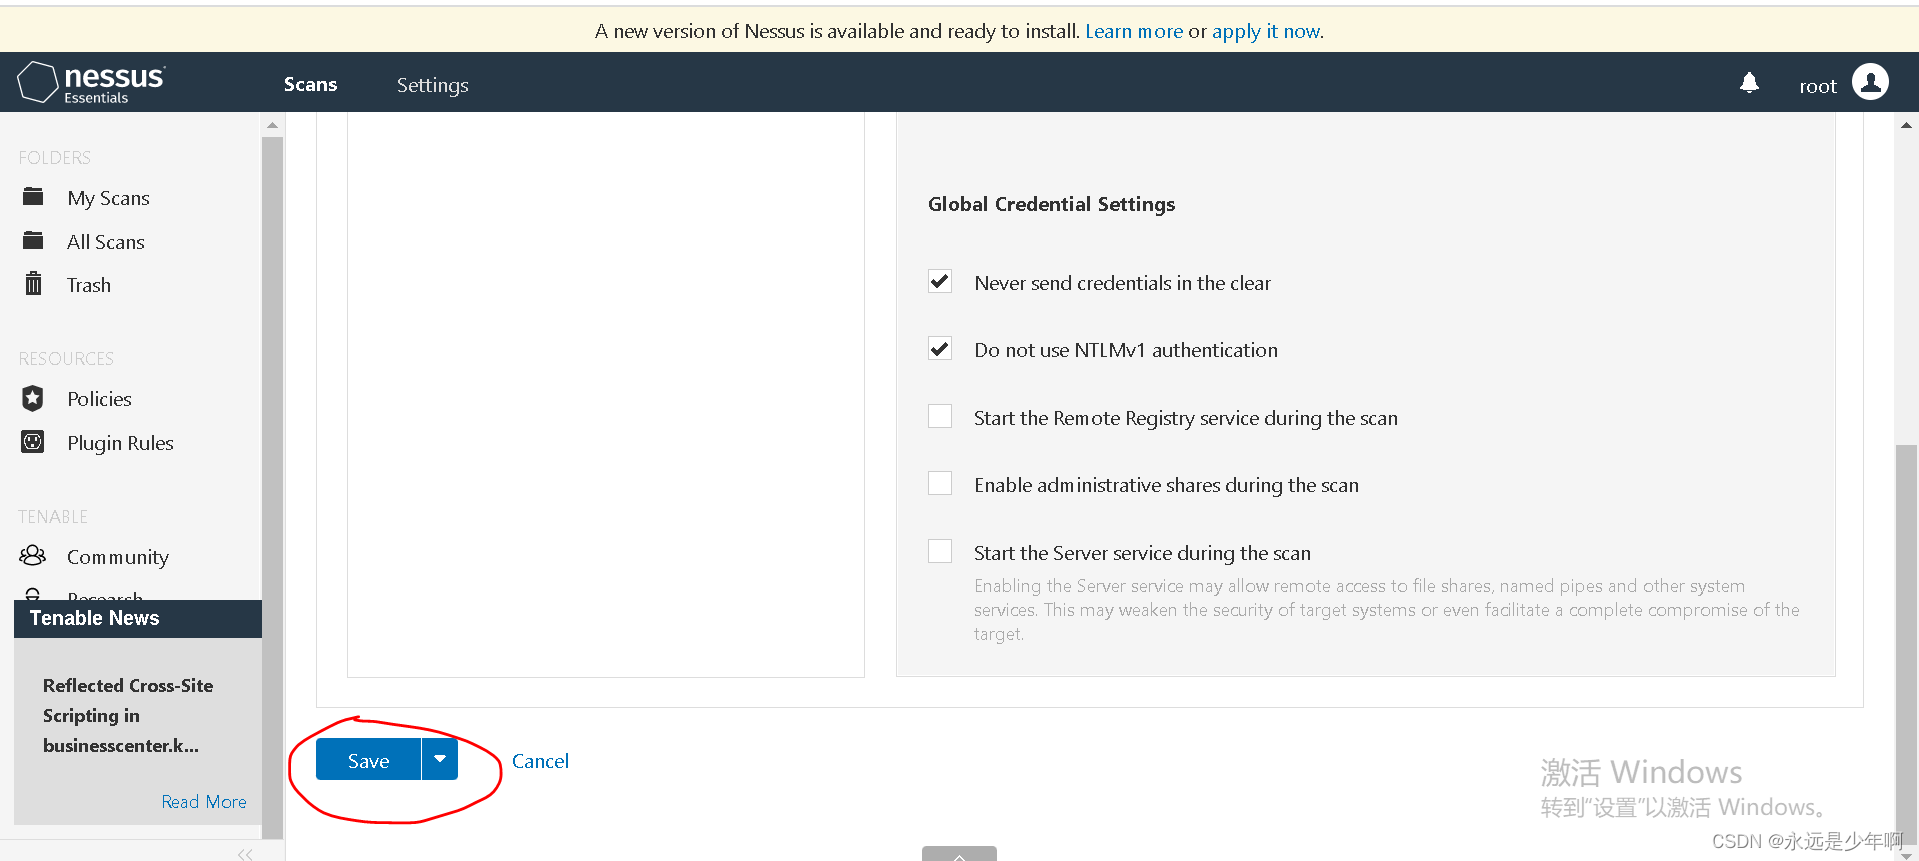Enable administrative shares during the scan
This screenshot has width=1919, height=861.
pyautogui.click(x=940, y=483)
